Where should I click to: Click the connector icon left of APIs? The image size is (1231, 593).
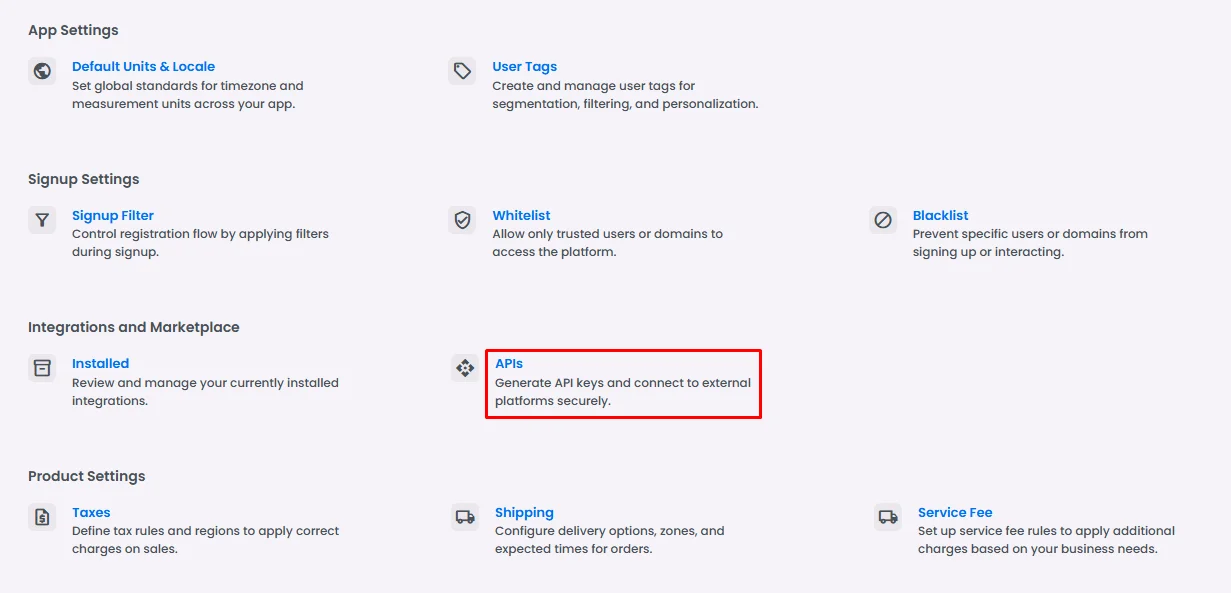(465, 368)
